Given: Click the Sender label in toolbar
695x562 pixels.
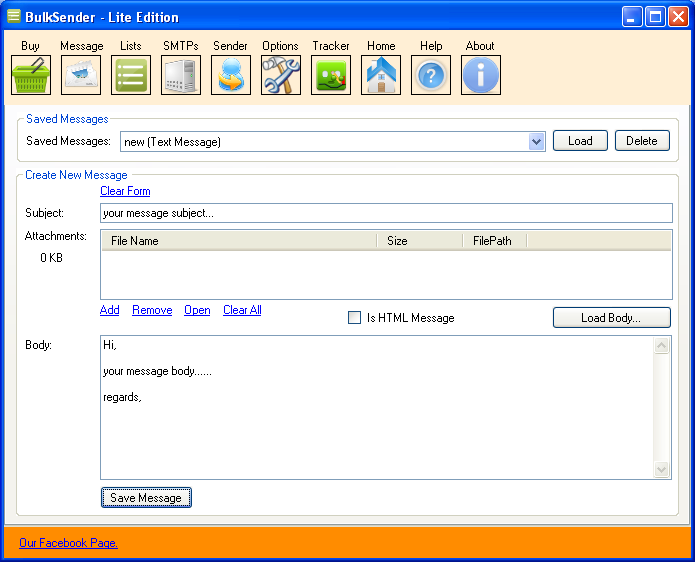Looking at the screenshot, I should click(x=230, y=46).
